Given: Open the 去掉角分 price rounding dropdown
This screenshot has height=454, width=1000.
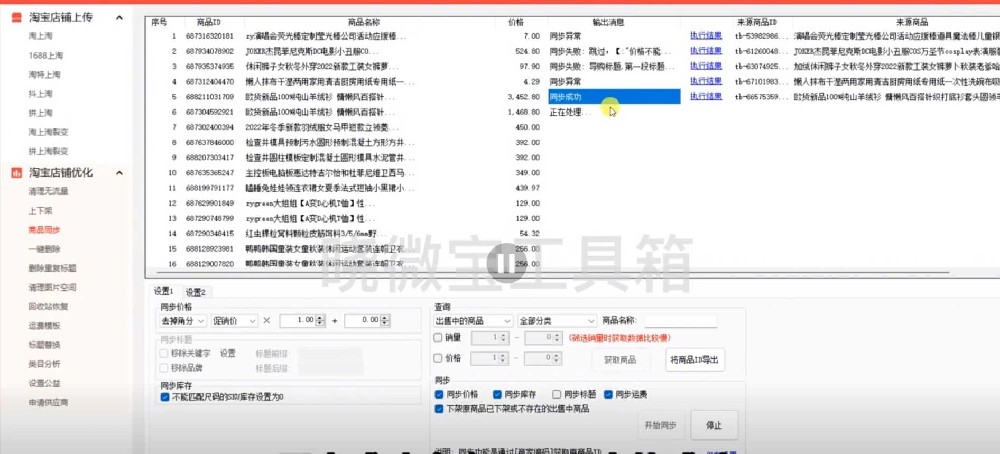Looking at the screenshot, I should click(x=183, y=321).
